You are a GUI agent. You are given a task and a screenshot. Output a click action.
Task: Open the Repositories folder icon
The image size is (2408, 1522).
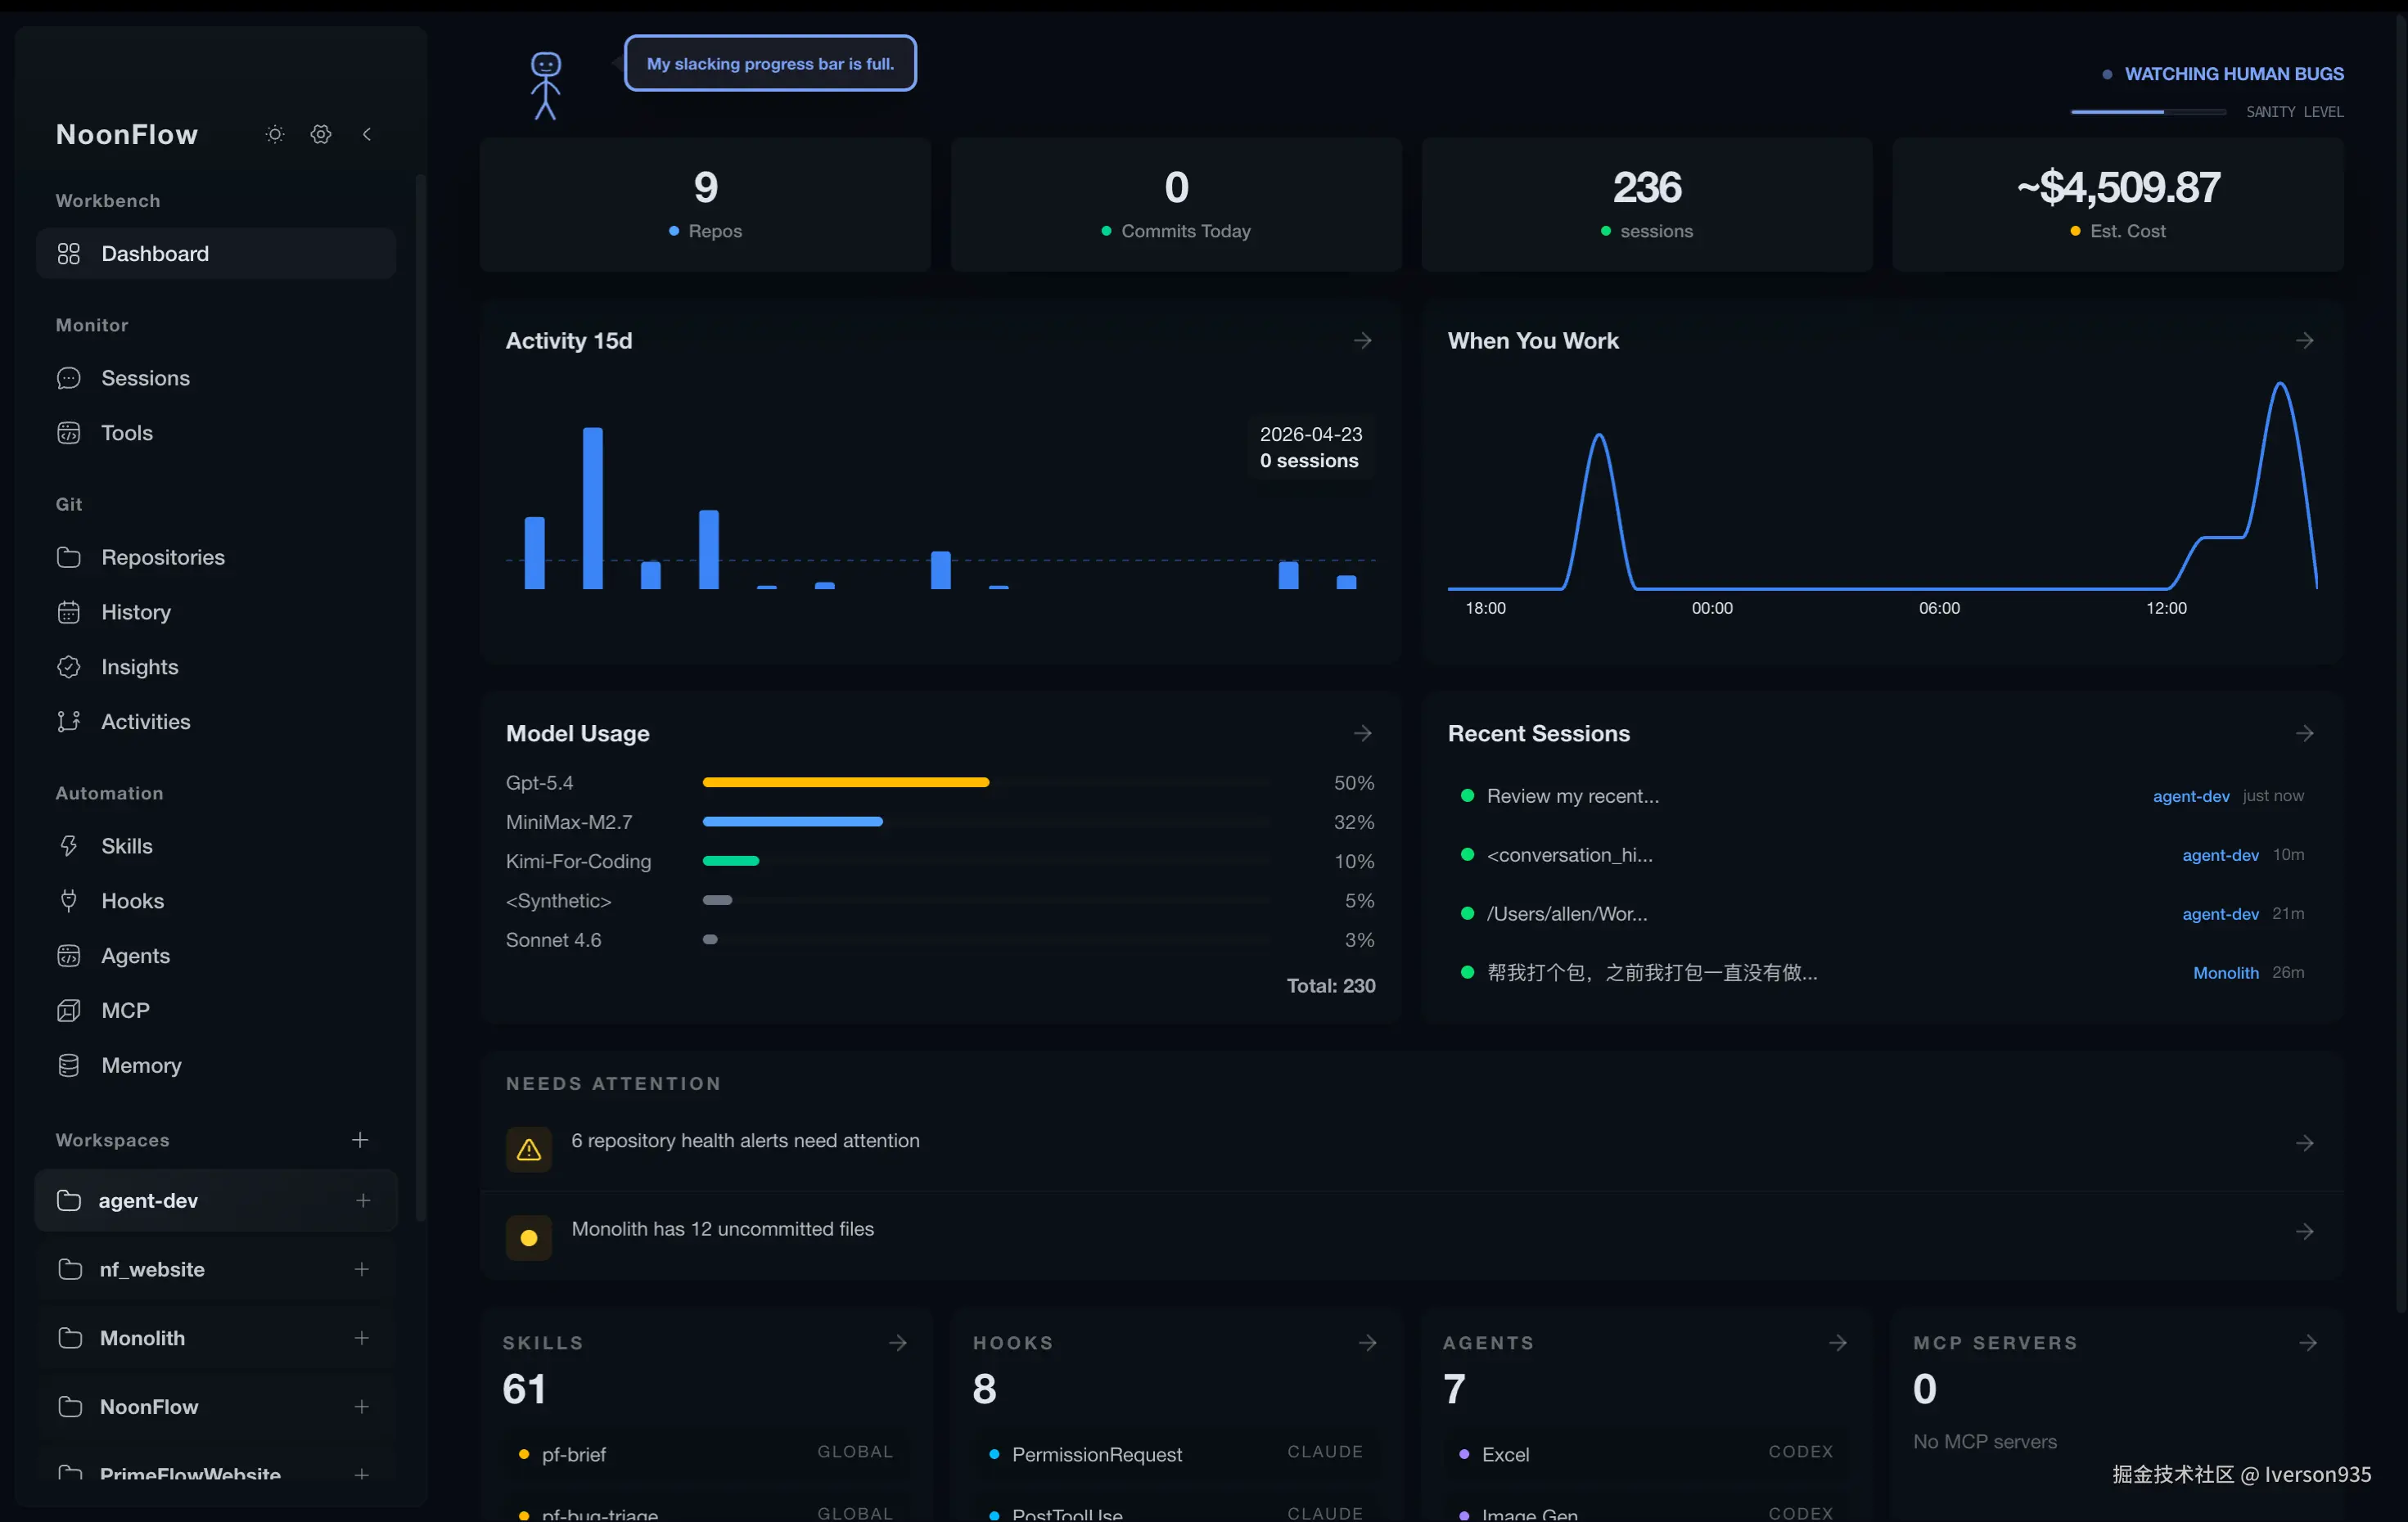pos(69,557)
